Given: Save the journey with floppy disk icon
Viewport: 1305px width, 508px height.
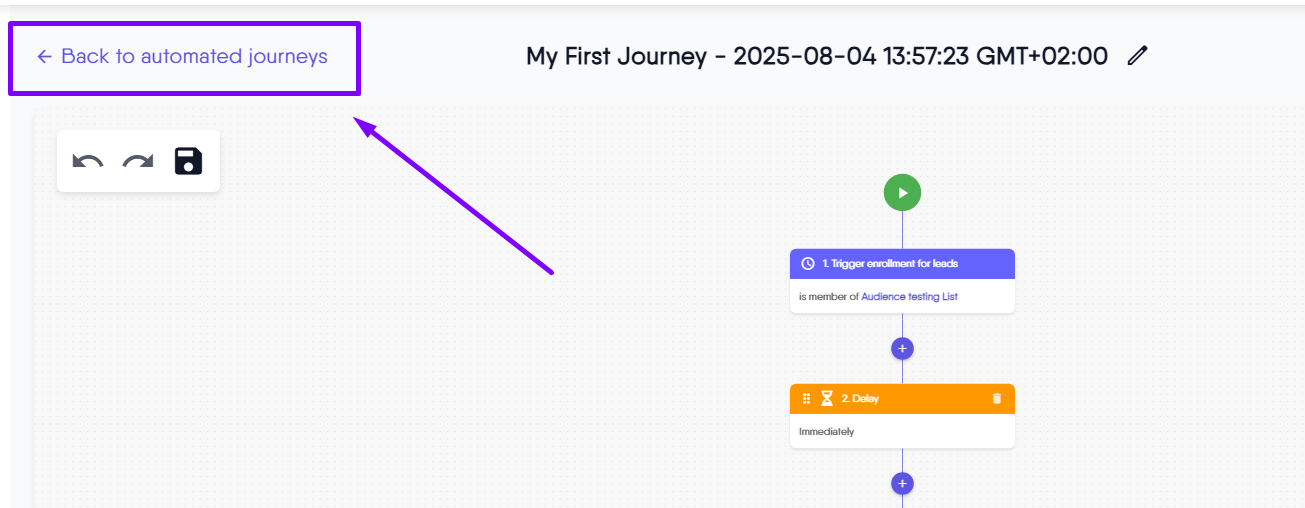Looking at the screenshot, I should 189,161.
